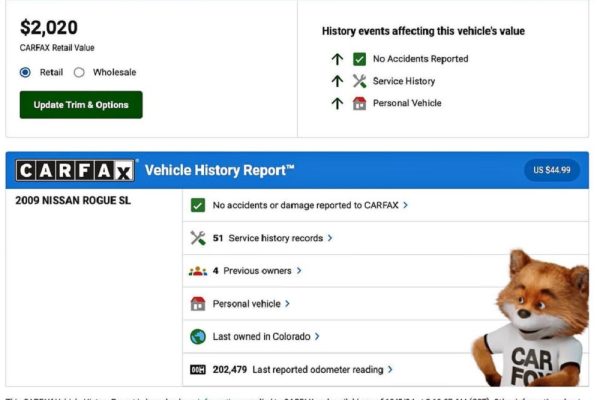Click the CARFAX Retail Value label
Screen dimensions: 600x400
click(57, 48)
